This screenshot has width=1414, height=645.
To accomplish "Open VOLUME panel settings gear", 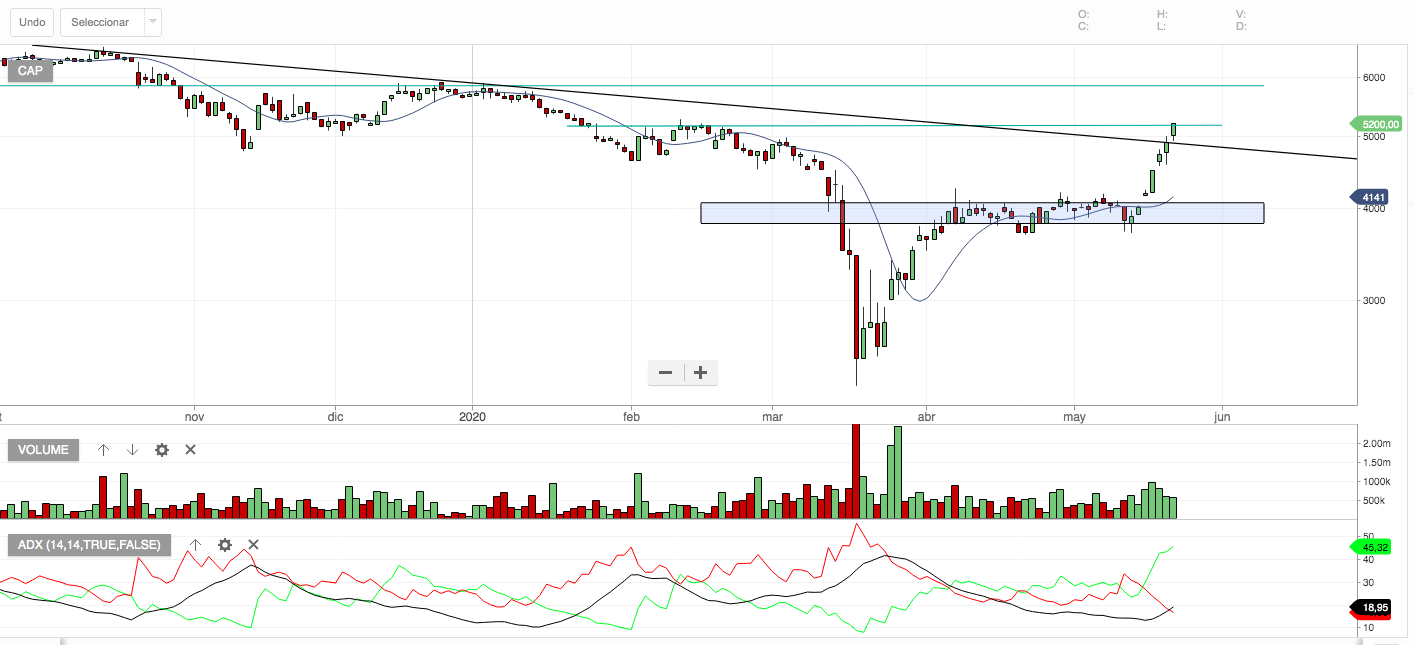I will pyautogui.click(x=162, y=450).
